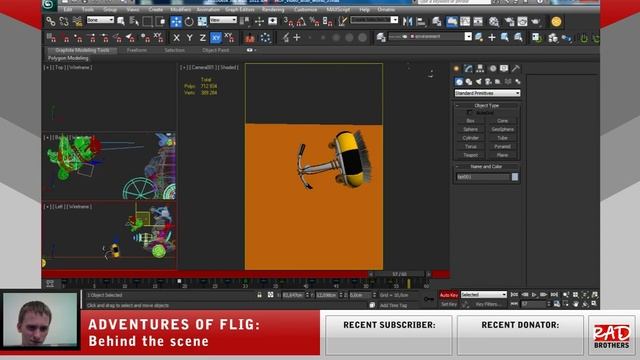Click the Box primitive button
The image size is (640, 360).
pyautogui.click(x=470, y=121)
